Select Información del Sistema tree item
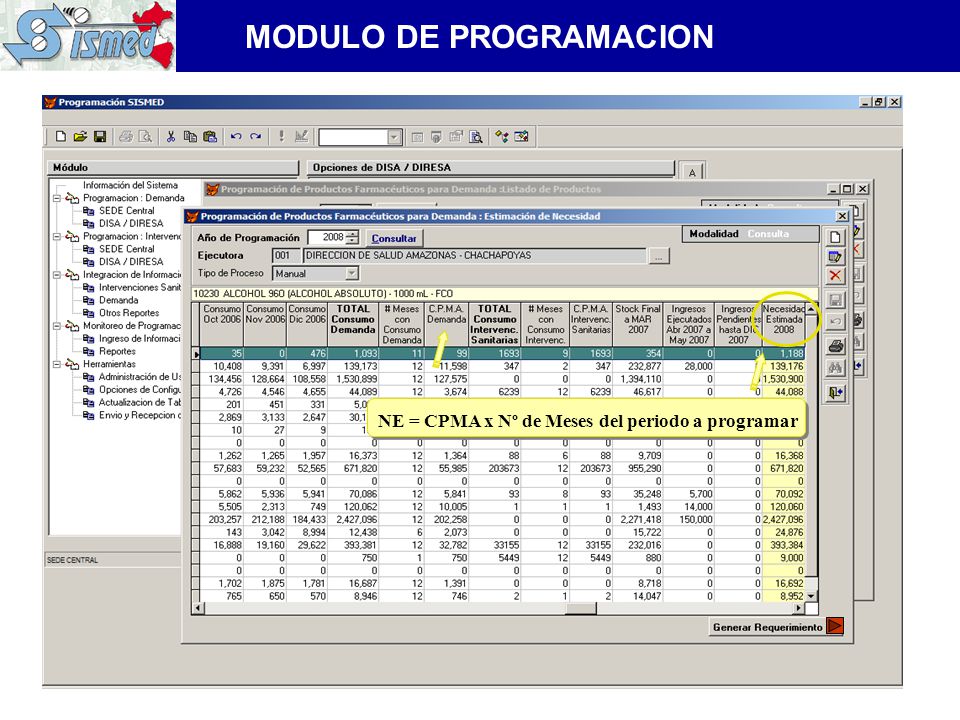 (130, 185)
